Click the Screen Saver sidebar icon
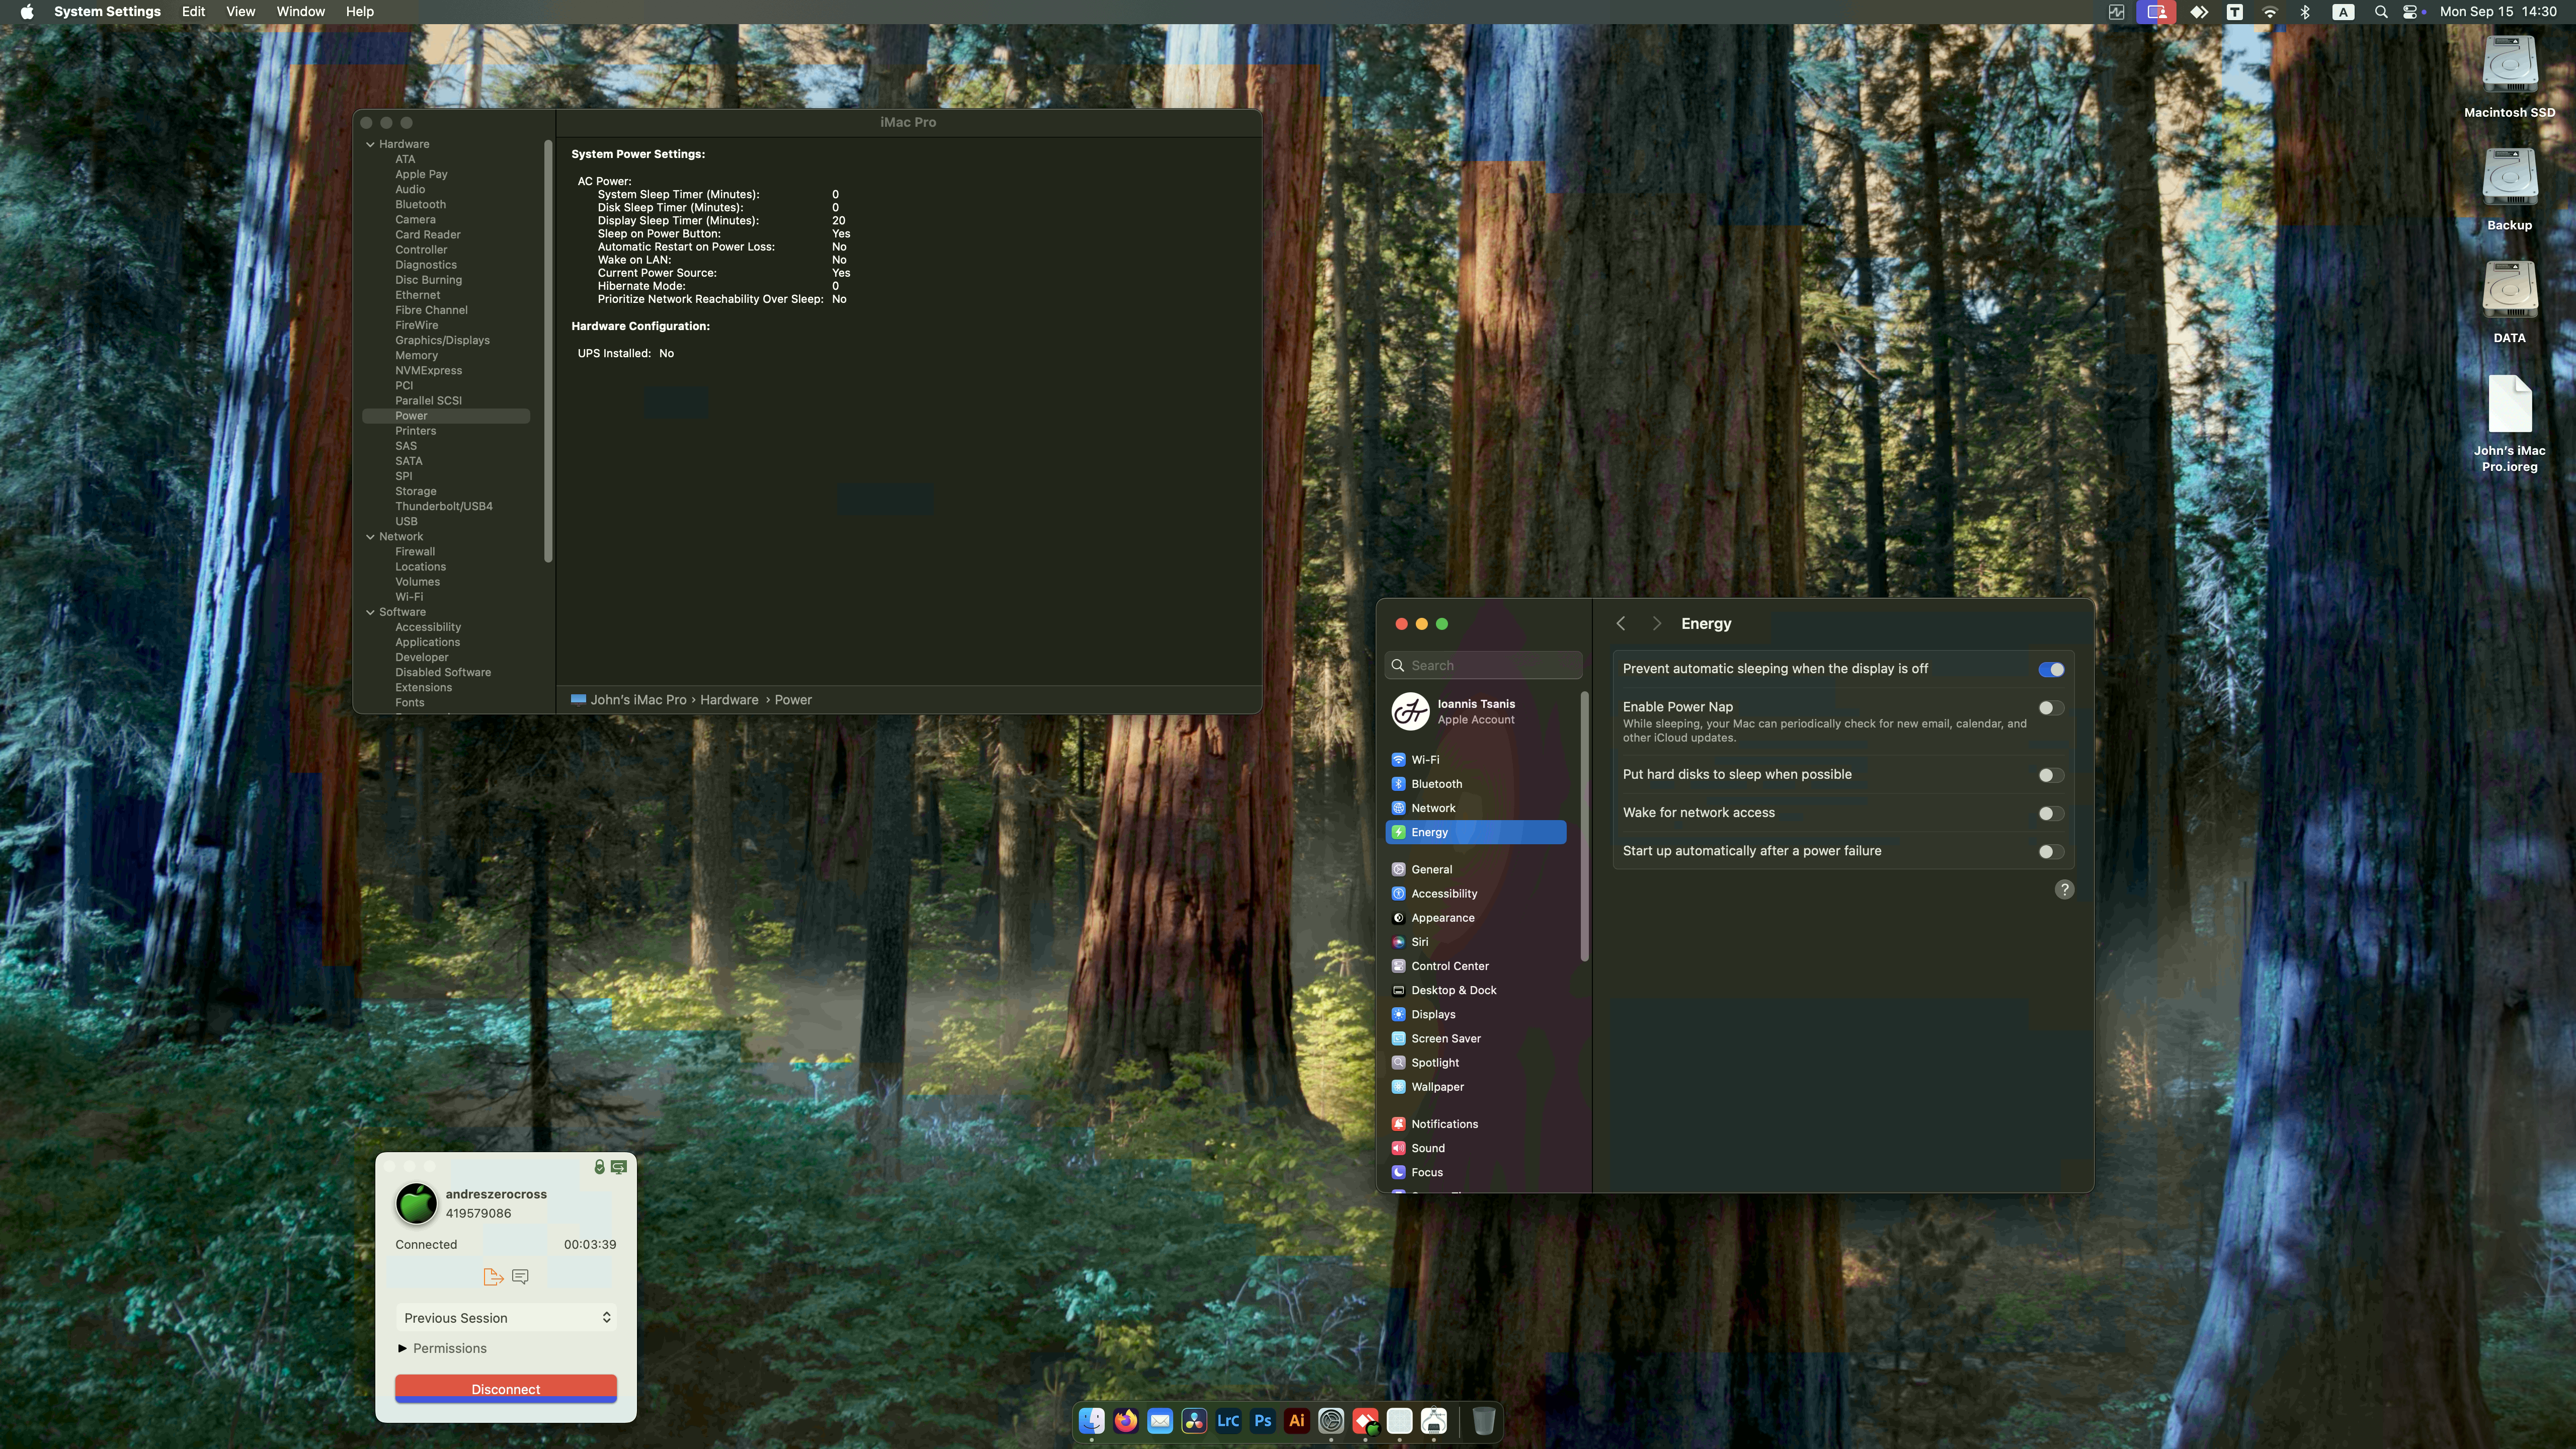The height and width of the screenshot is (1449, 2576). click(1398, 1038)
